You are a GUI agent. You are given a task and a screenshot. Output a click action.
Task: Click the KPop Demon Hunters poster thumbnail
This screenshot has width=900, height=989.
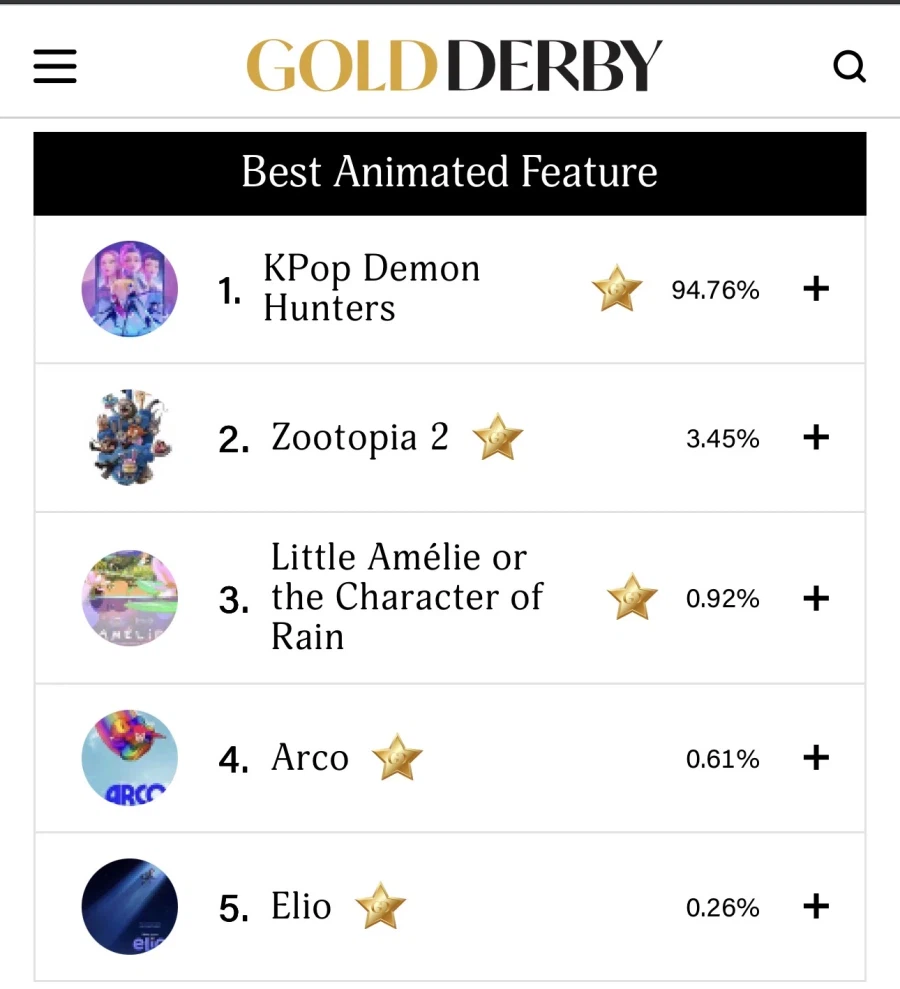click(130, 289)
